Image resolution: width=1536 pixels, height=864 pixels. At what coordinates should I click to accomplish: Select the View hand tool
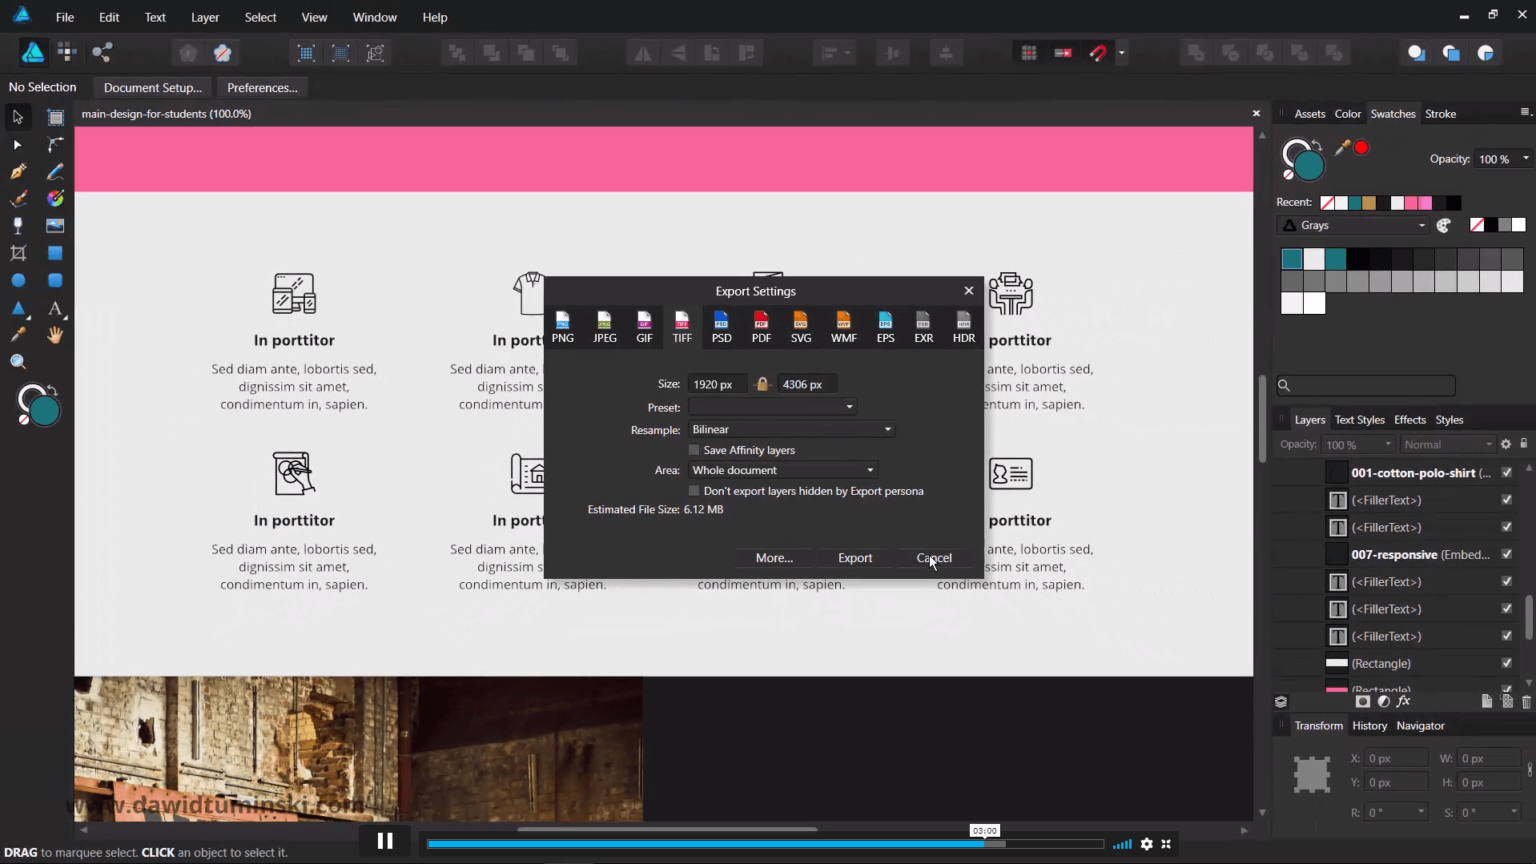[x=55, y=335]
